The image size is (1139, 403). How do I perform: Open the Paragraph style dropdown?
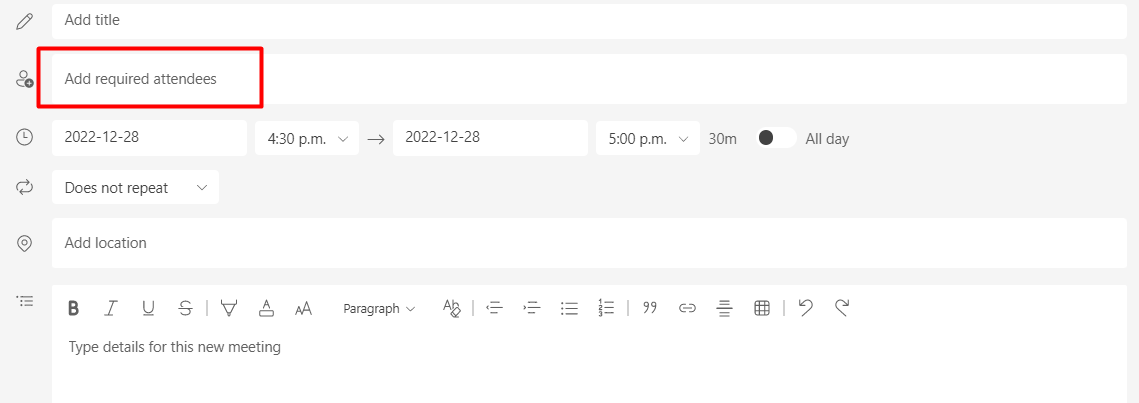379,309
